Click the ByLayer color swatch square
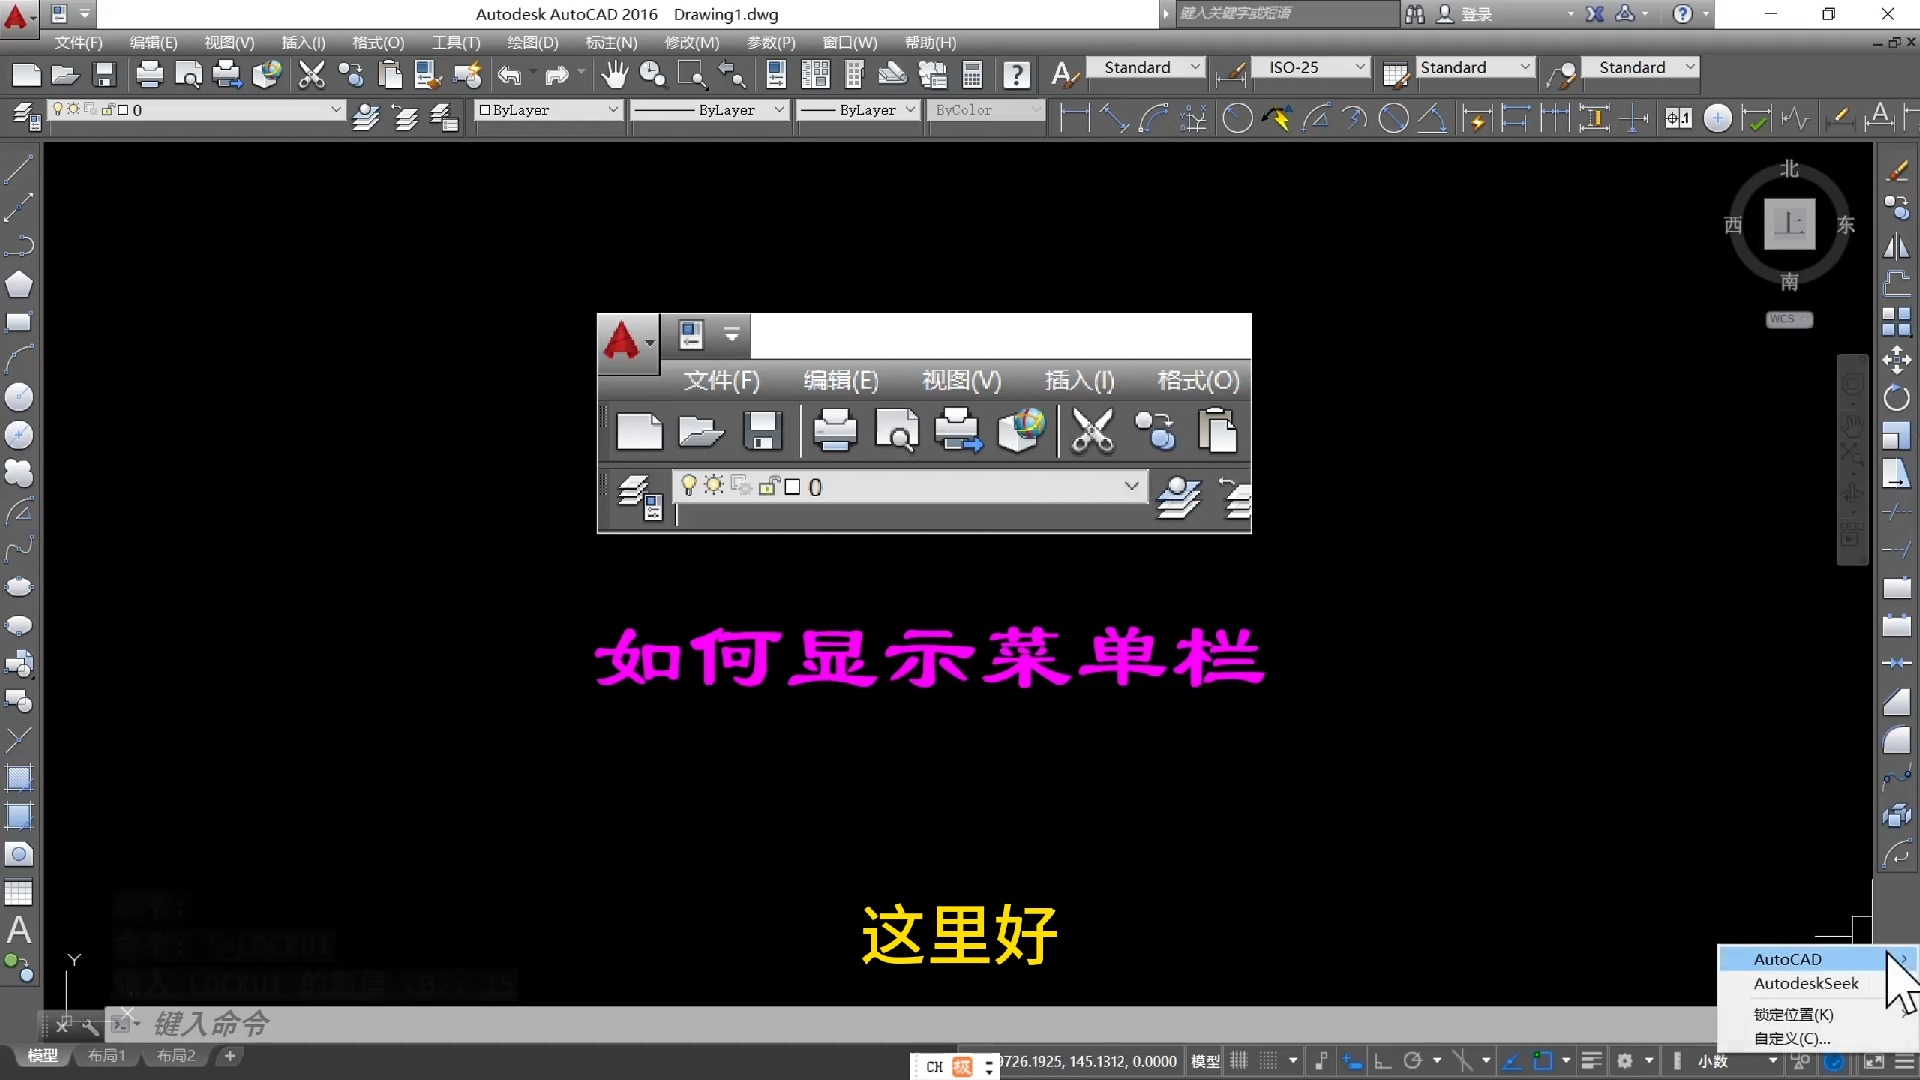 pyautogui.click(x=487, y=110)
